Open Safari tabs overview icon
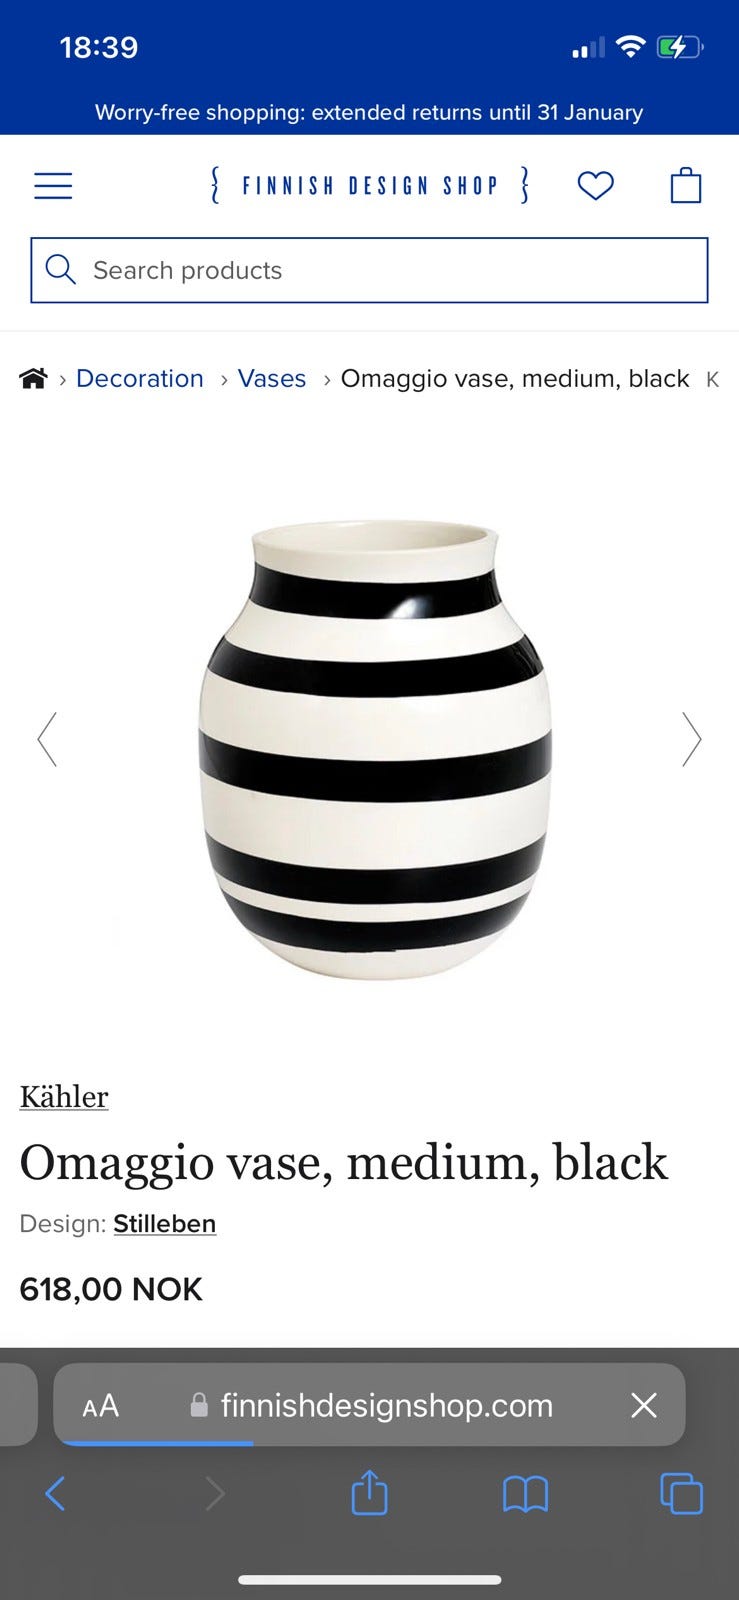This screenshot has width=739, height=1600. (x=681, y=1494)
